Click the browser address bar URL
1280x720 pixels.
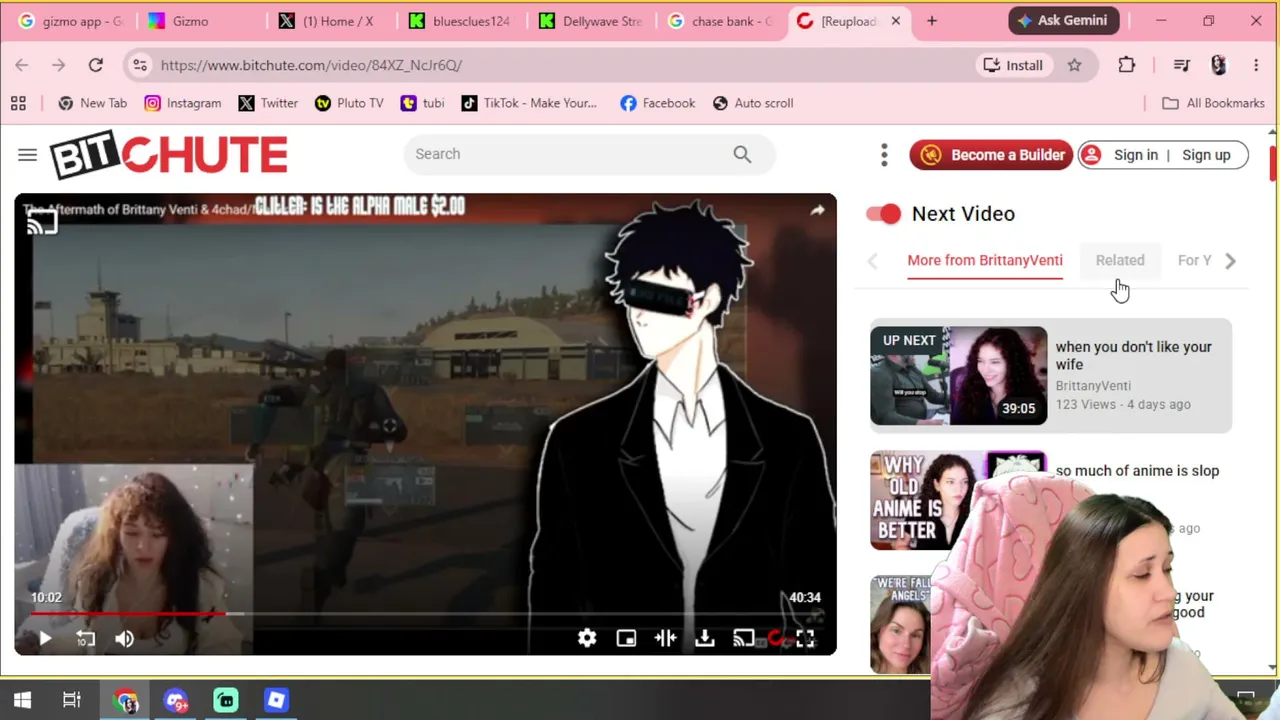(x=311, y=65)
